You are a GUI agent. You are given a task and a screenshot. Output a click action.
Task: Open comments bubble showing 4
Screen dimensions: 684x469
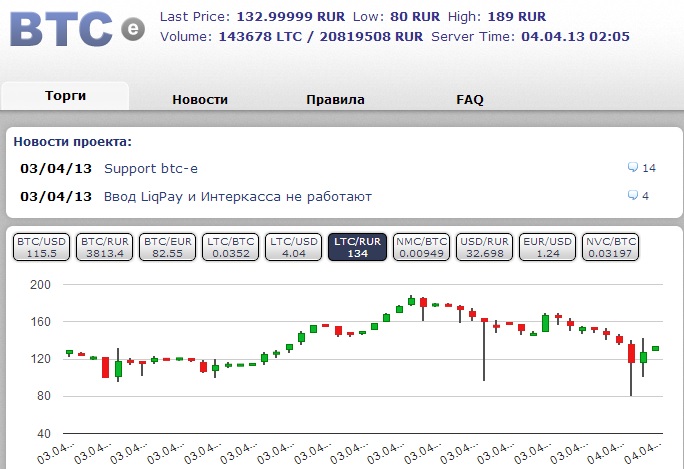(638, 195)
